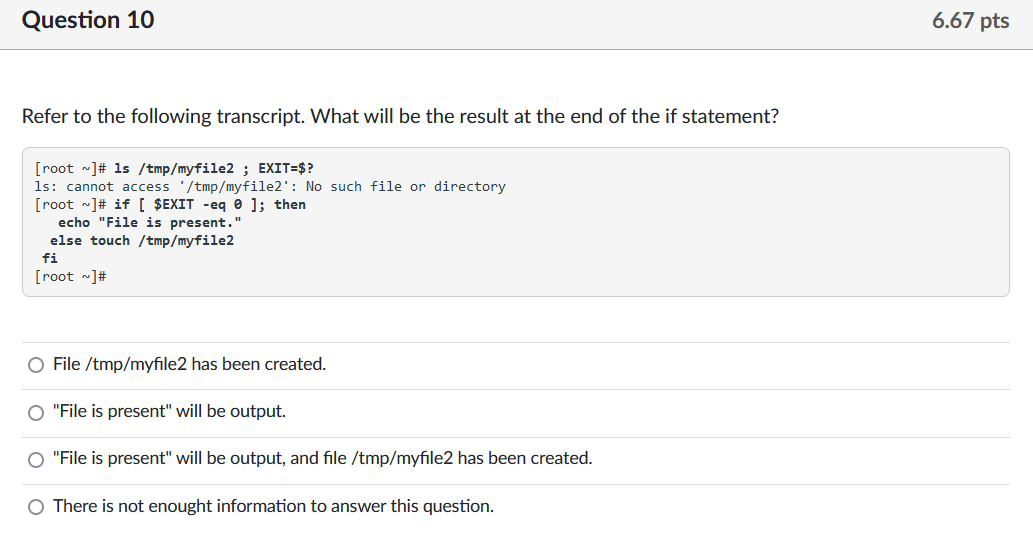Choose radio beside '"File is present" will be output.'
This screenshot has height=555, width=1033.
pyautogui.click(x=36, y=412)
